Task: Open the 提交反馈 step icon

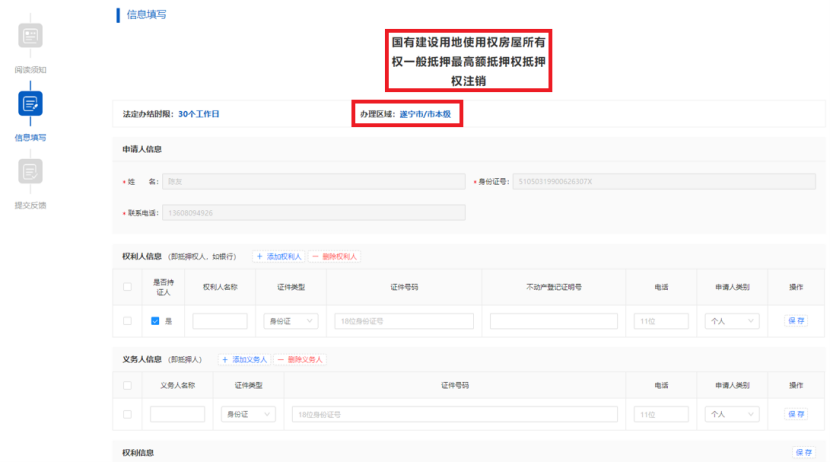Action: [30, 171]
